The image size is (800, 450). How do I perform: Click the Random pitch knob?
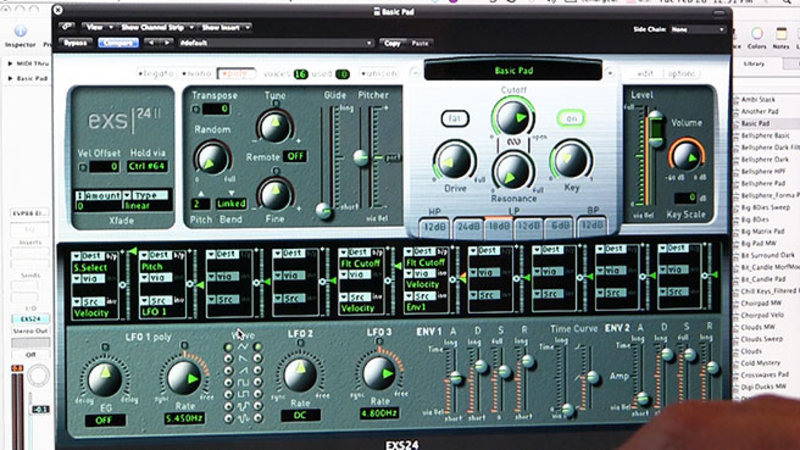211,158
